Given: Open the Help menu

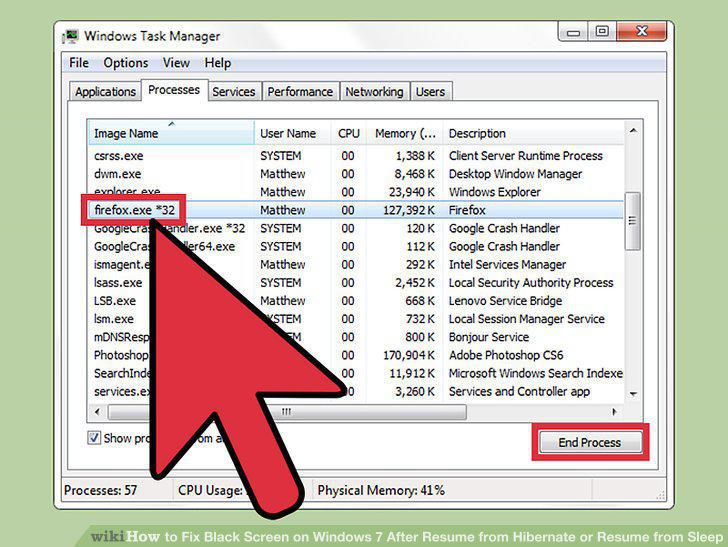Looking at the screenshot, I should pyautogui.click(x=218, y=63).
